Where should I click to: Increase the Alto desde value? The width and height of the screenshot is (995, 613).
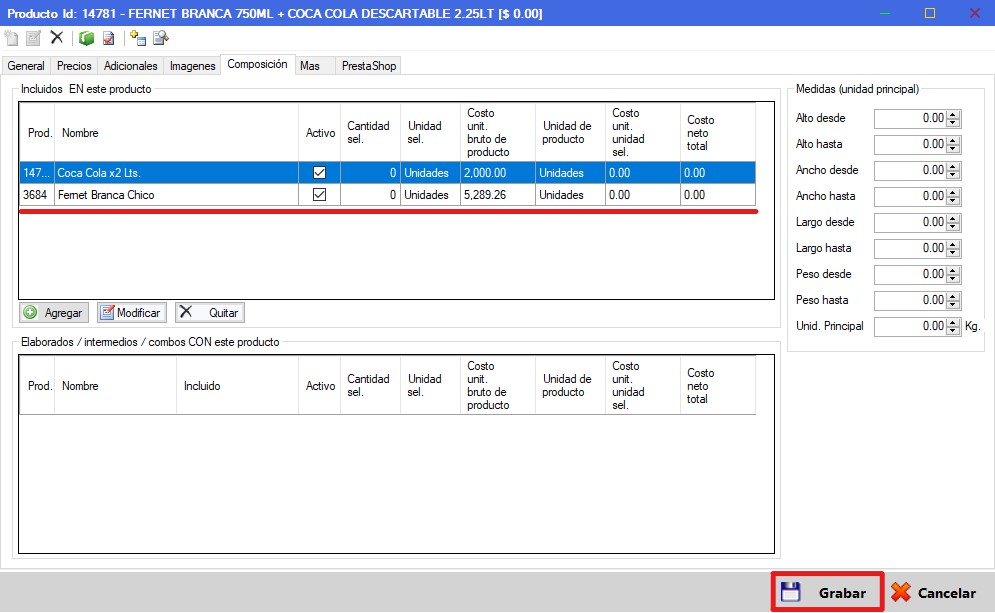coord(953,115)
